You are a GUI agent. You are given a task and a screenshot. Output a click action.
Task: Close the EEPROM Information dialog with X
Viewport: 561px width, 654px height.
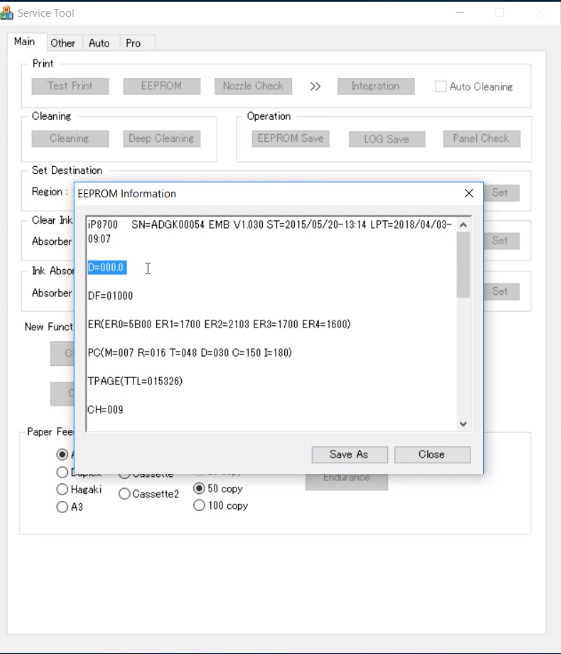[469, 193]
